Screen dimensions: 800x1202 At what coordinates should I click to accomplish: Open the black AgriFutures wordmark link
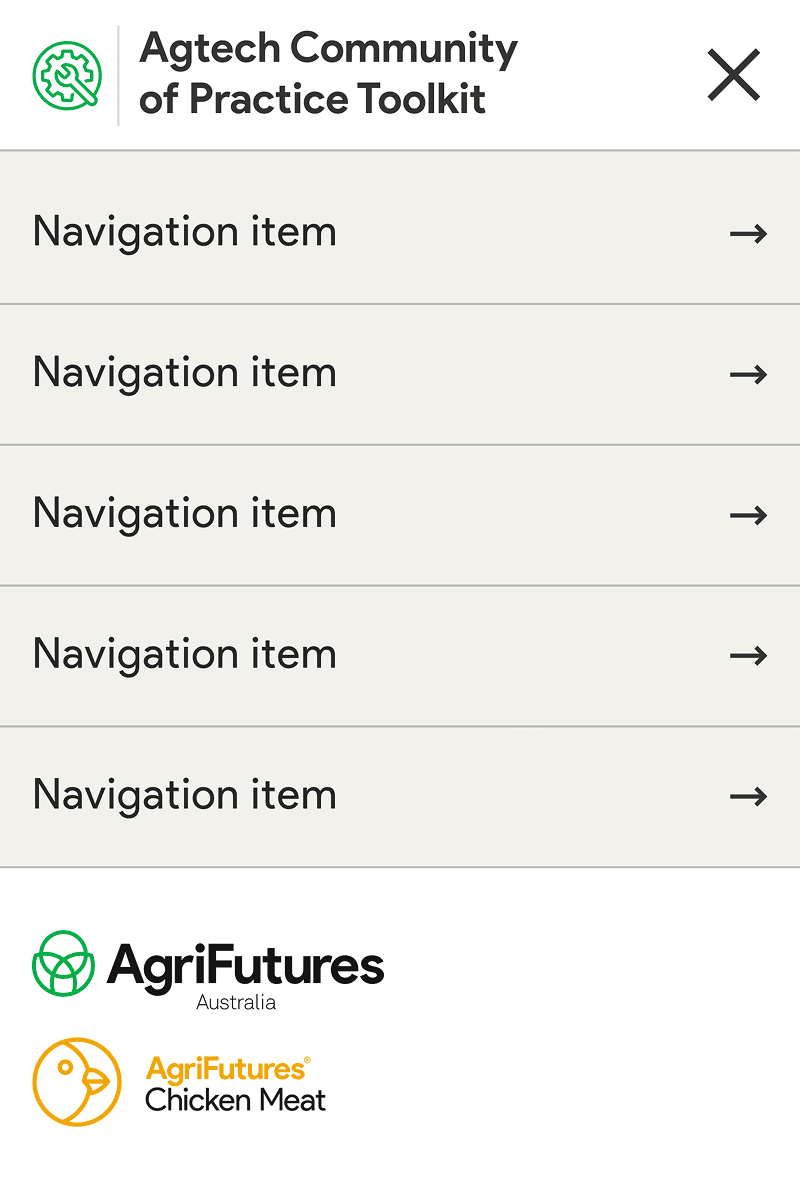pos(245,964)
